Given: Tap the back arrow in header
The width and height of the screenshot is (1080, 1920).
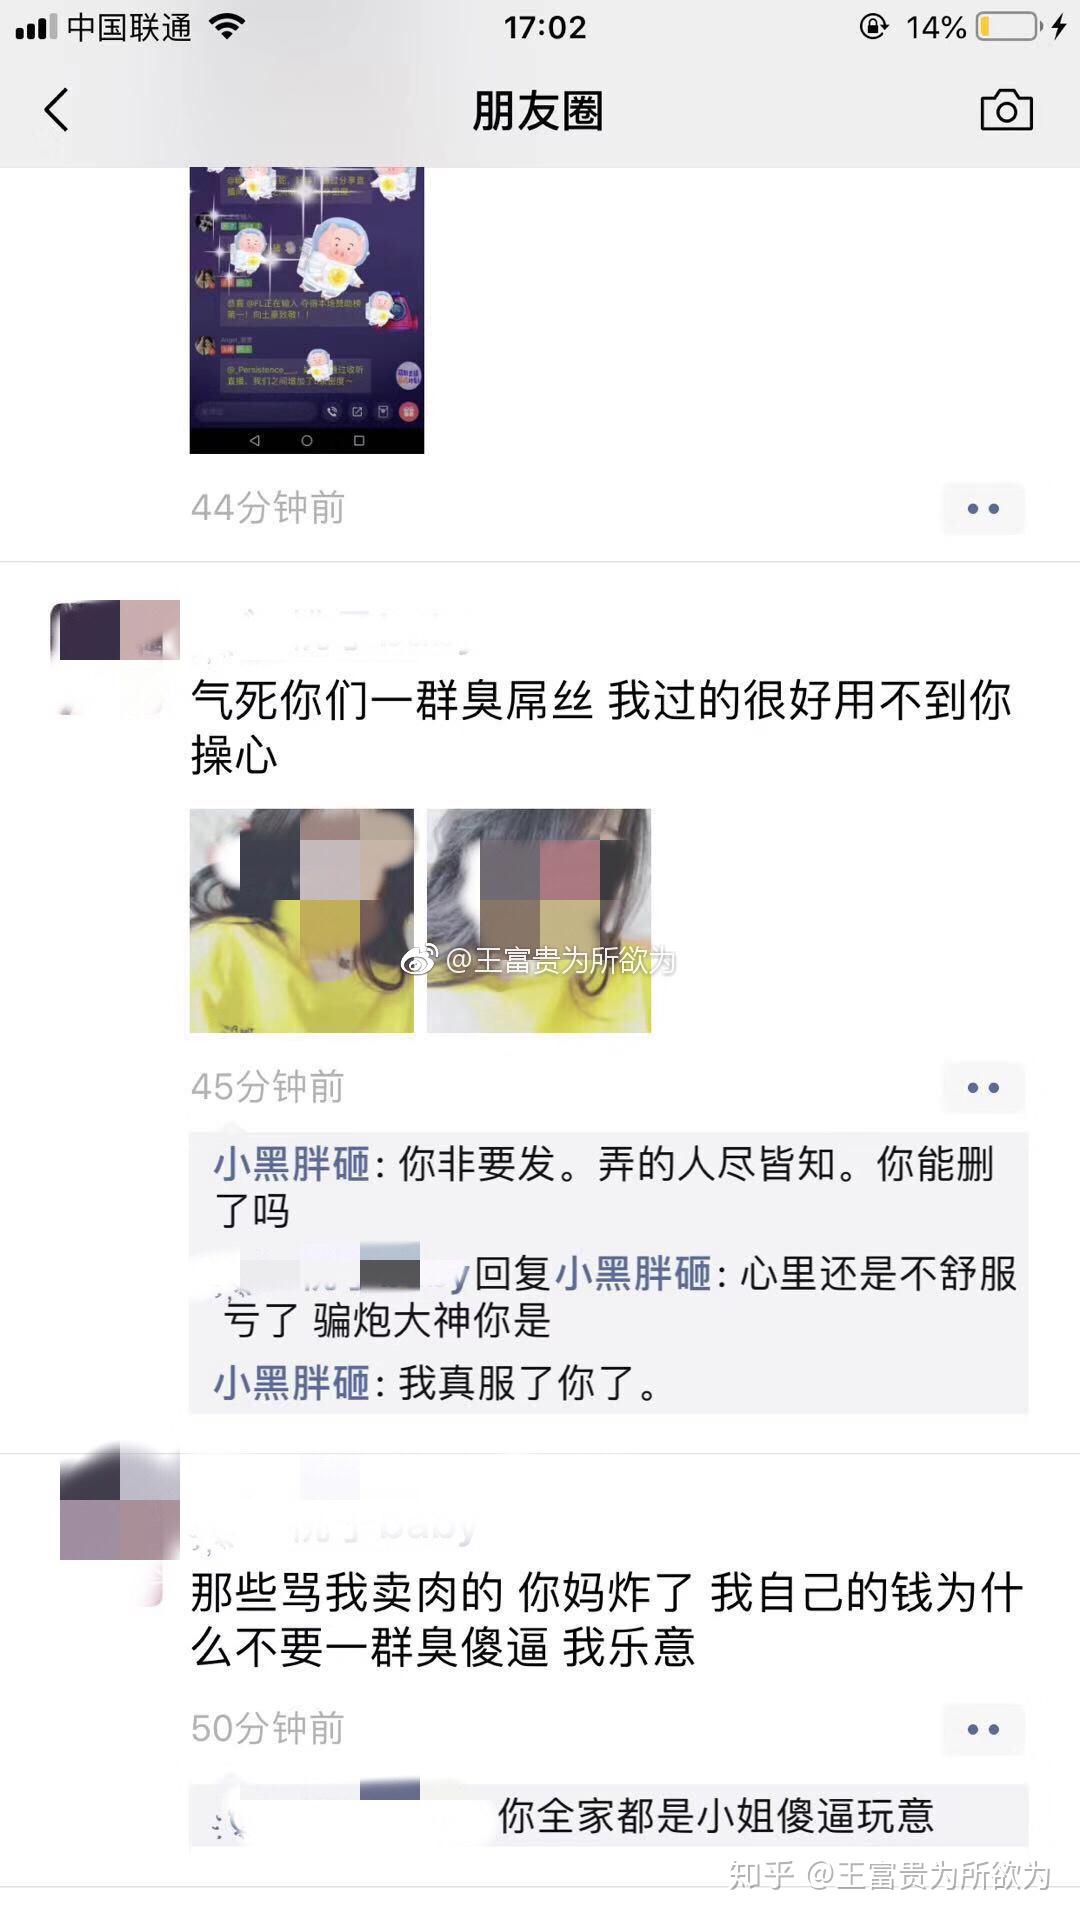Looking at the screenshot, I should [57, 110].
